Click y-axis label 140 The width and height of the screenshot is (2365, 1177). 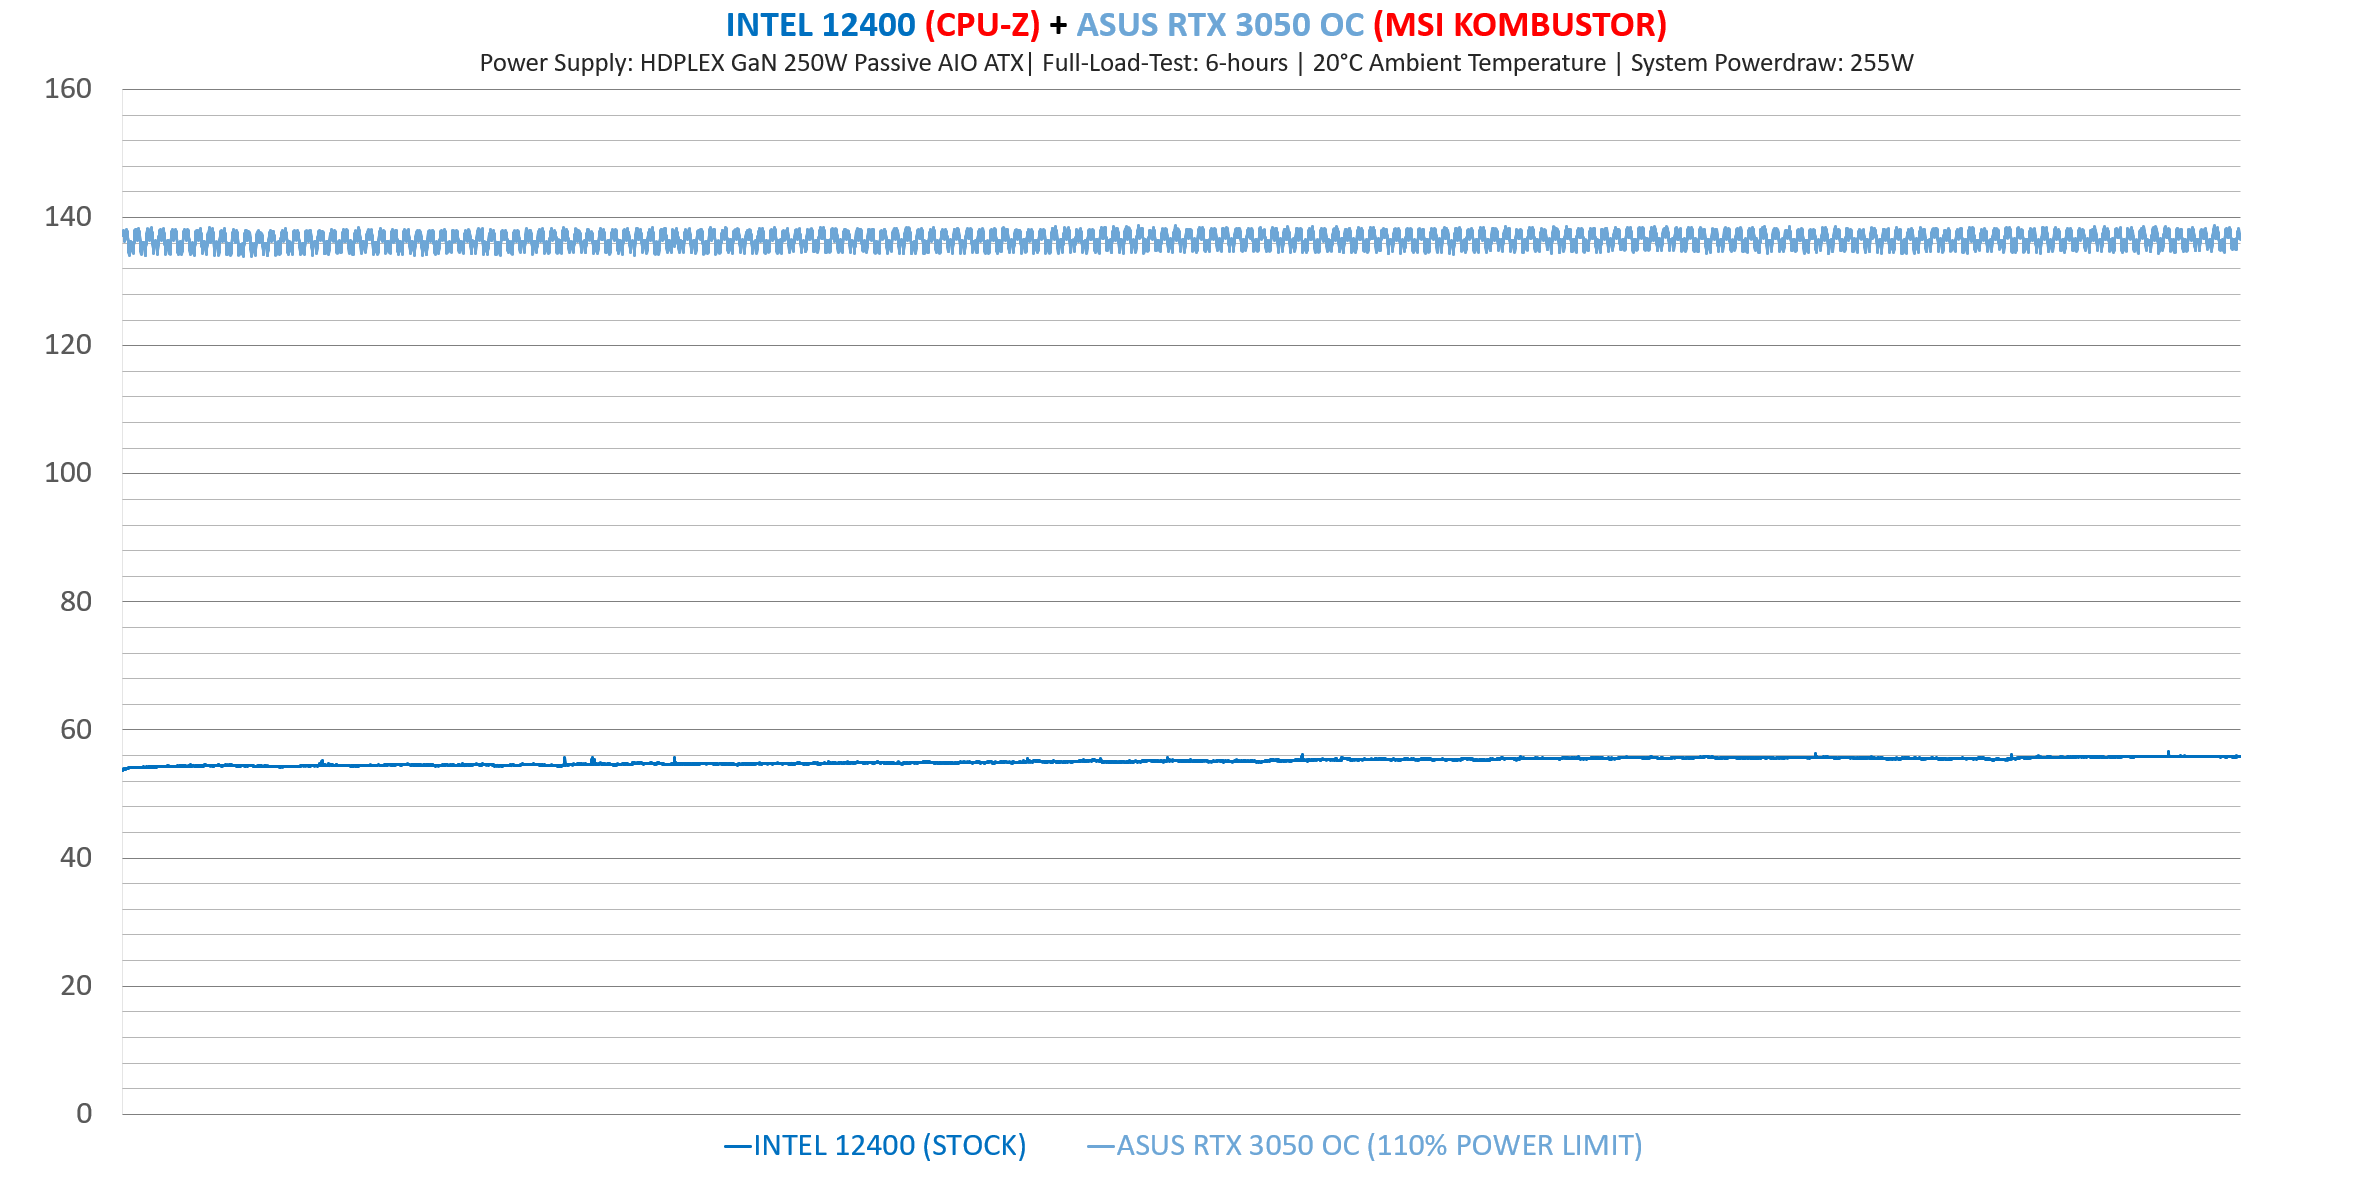(x=68, y=217)
